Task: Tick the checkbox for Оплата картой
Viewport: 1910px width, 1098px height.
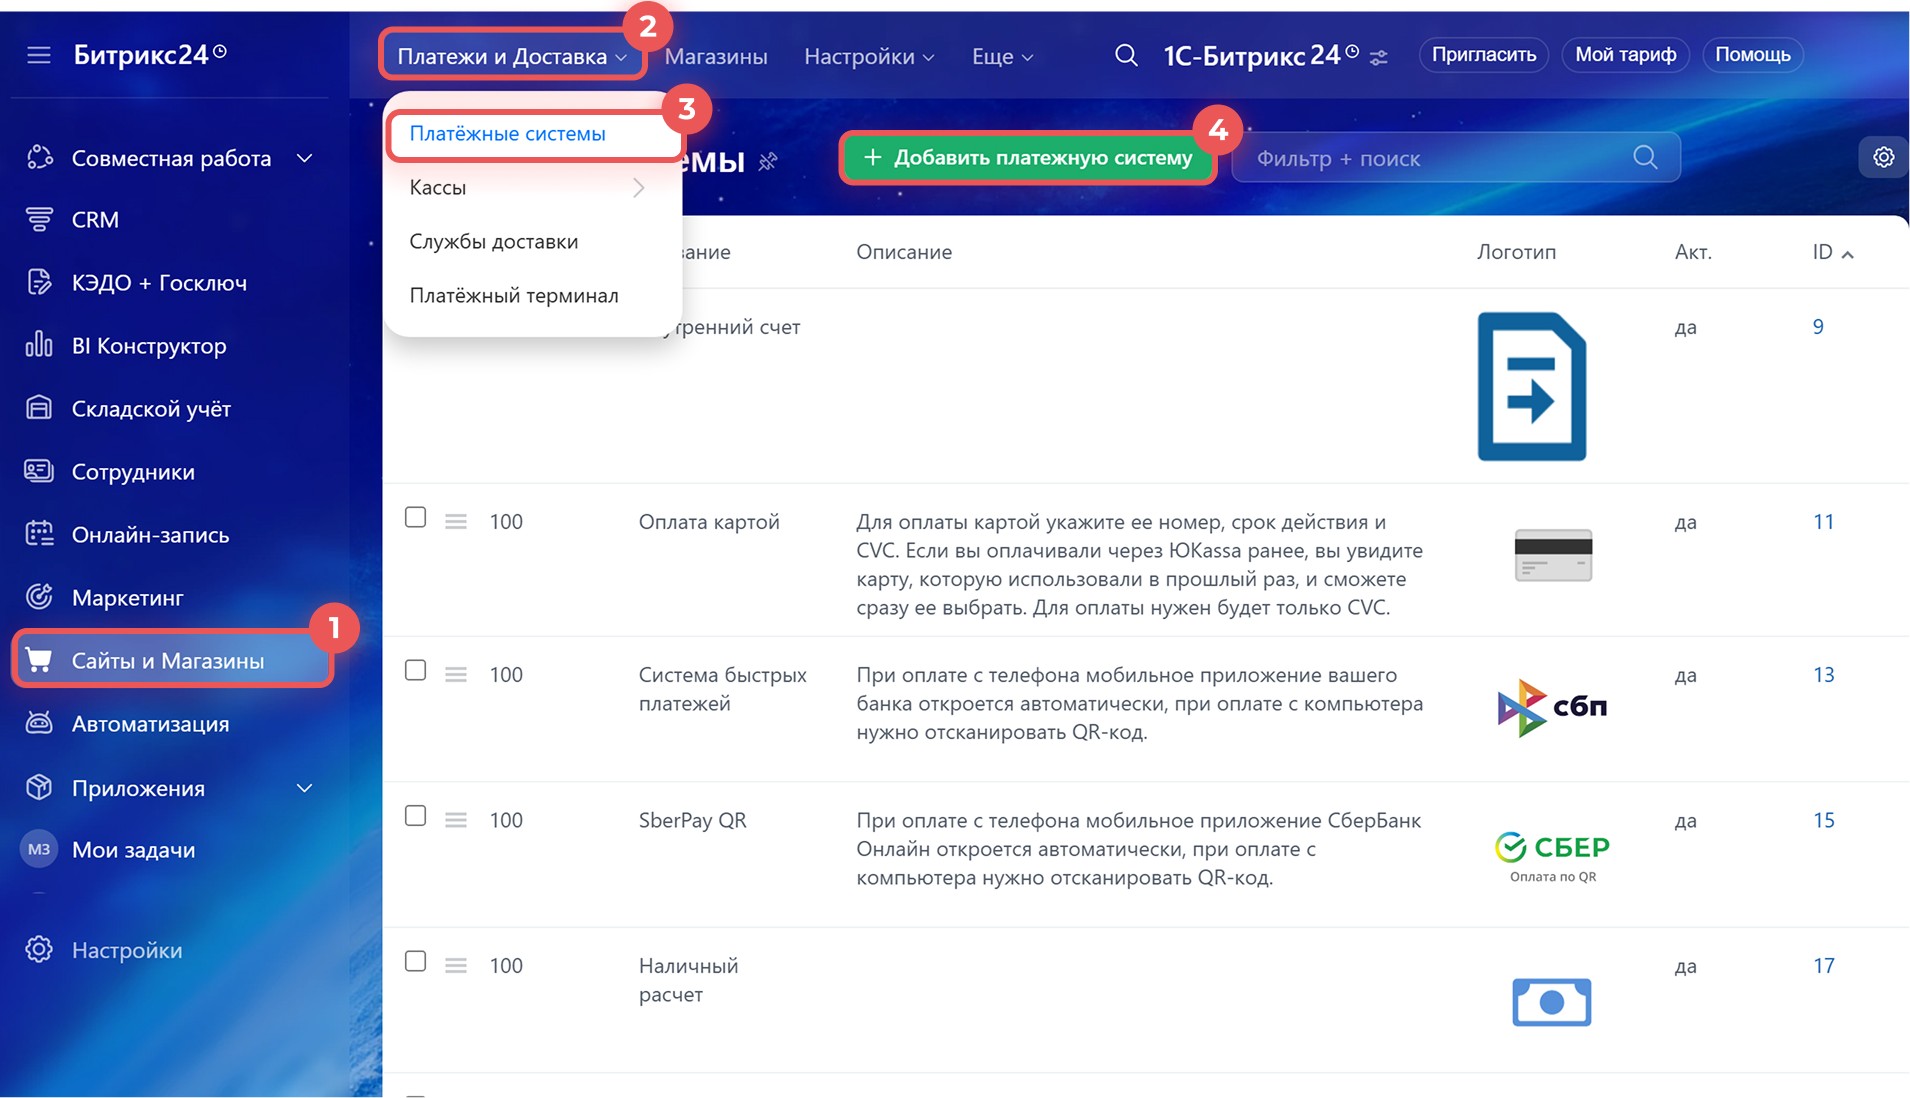Action: coord(415,518)
